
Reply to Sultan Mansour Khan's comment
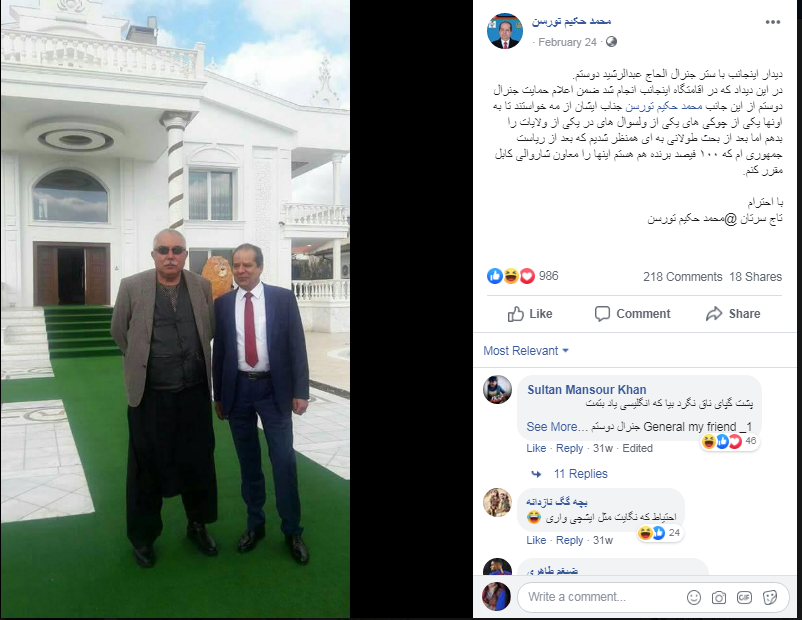click(x=569, y=448)
